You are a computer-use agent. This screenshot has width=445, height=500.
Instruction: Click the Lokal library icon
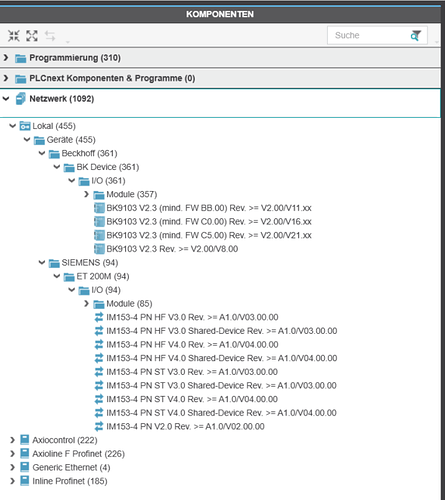click(x=25, y=126)
